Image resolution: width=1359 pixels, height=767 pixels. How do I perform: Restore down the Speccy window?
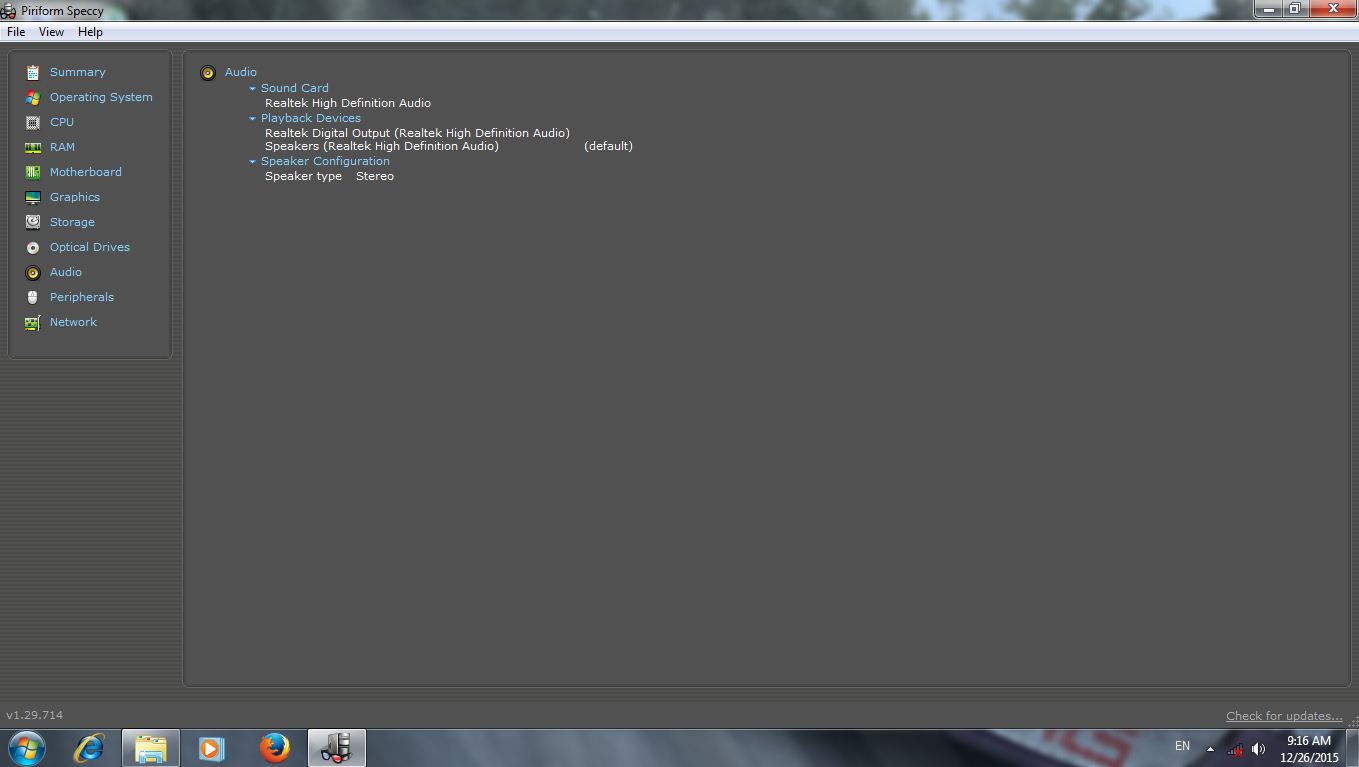point(1294,9)
